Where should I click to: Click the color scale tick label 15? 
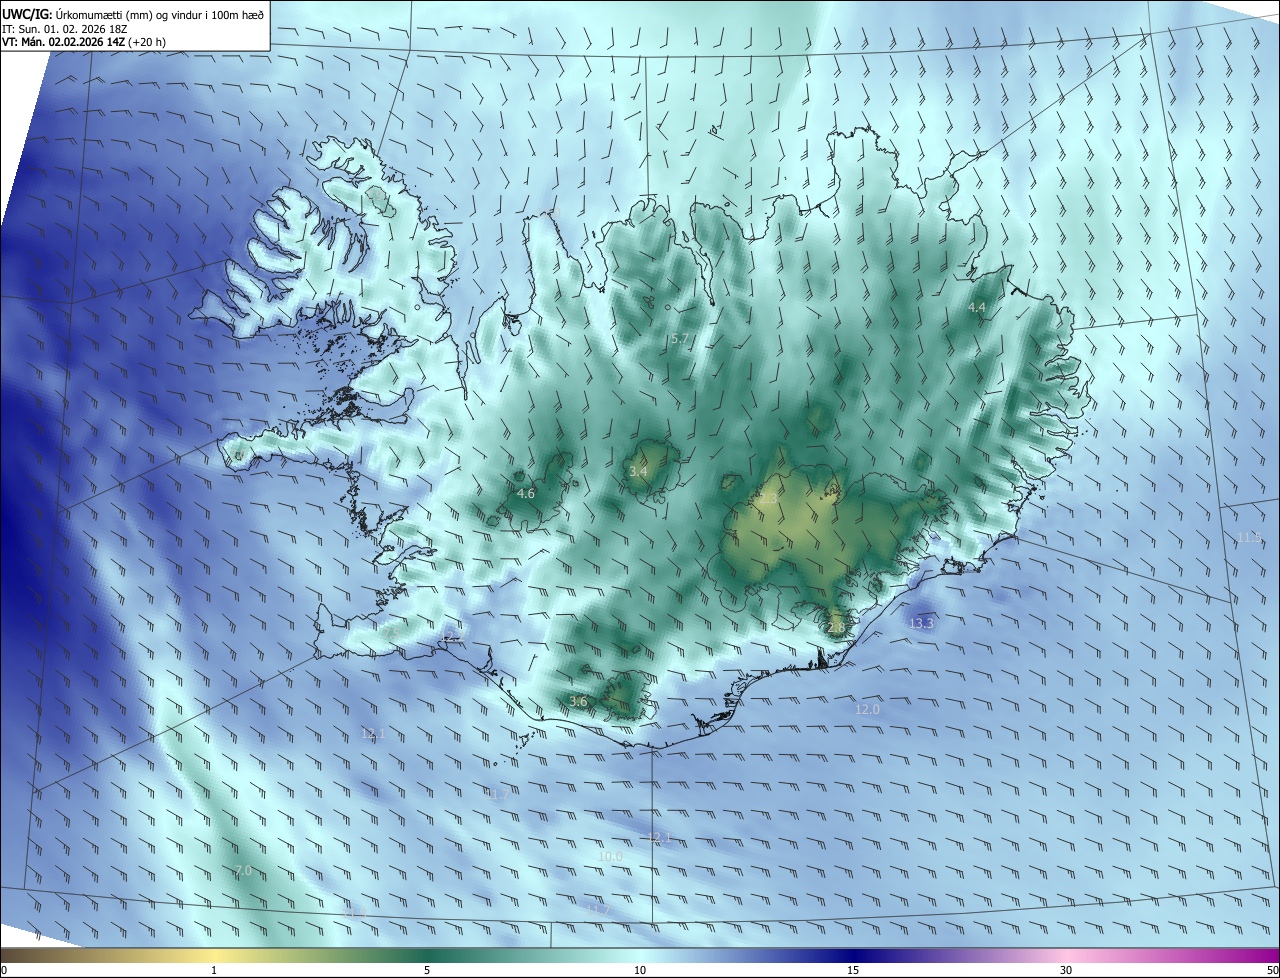point(853,970)
